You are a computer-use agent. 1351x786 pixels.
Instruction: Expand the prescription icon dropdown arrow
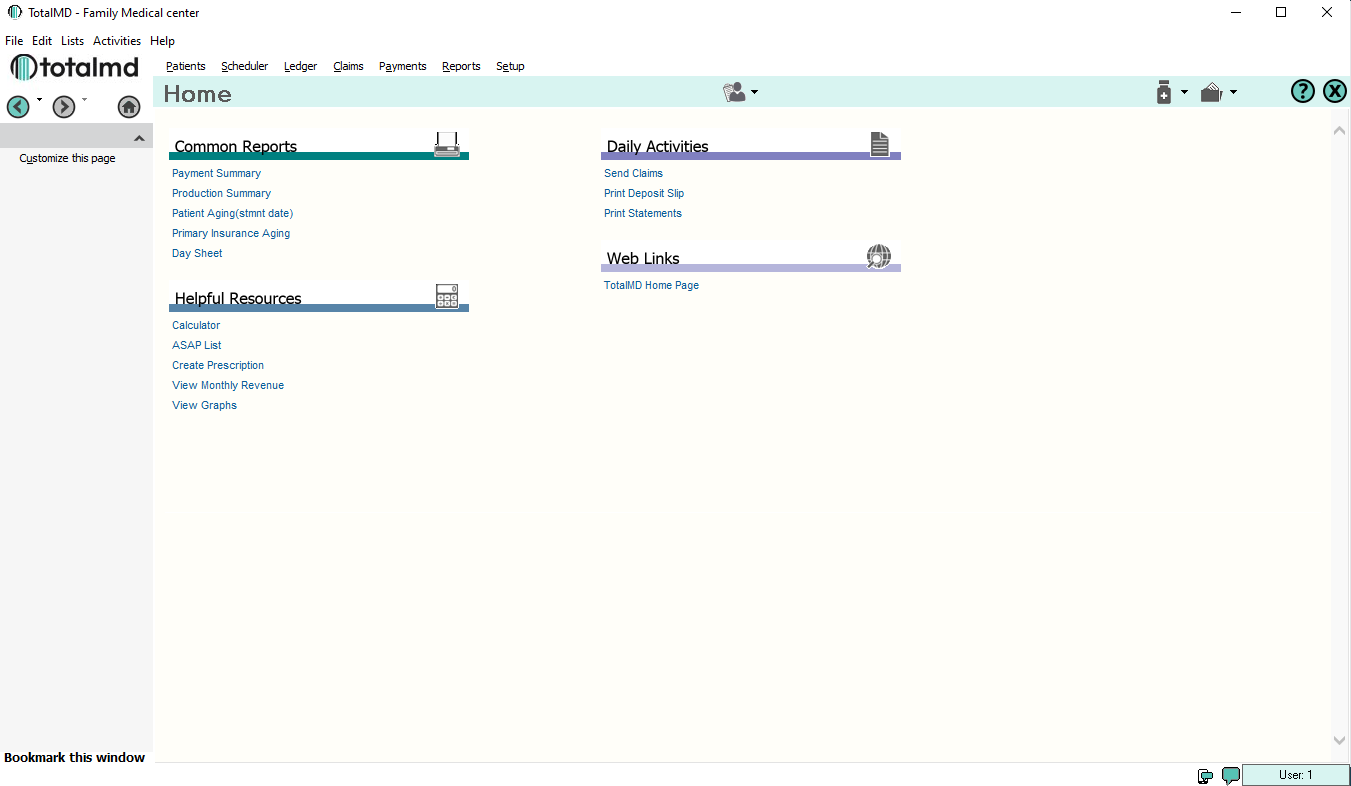[1184, 92]
